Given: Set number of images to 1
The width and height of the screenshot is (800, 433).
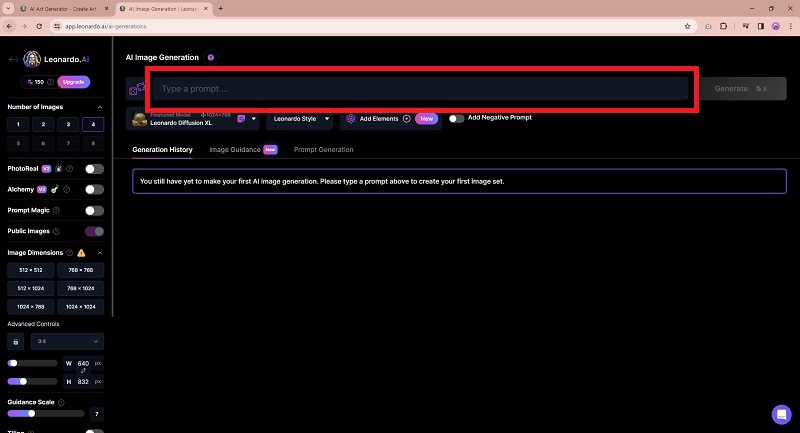Looking at the screenshot, I should click(x=18, y=124).
